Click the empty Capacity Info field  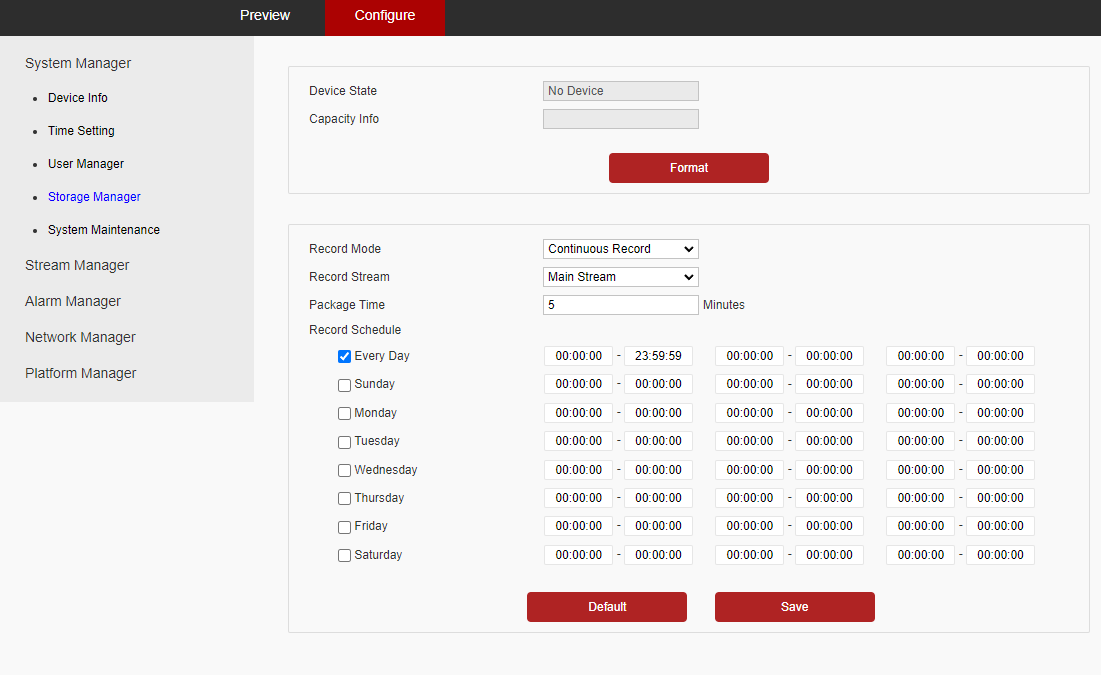pyautogui.click(x=621, y=119)
